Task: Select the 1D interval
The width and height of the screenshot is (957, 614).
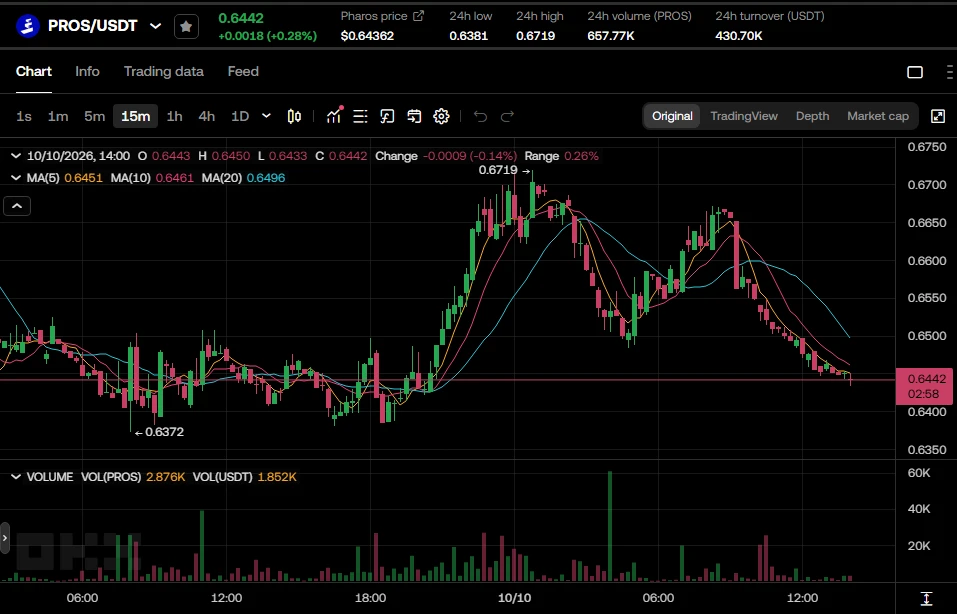Action: pyautogui.click(x=240, y=116)
